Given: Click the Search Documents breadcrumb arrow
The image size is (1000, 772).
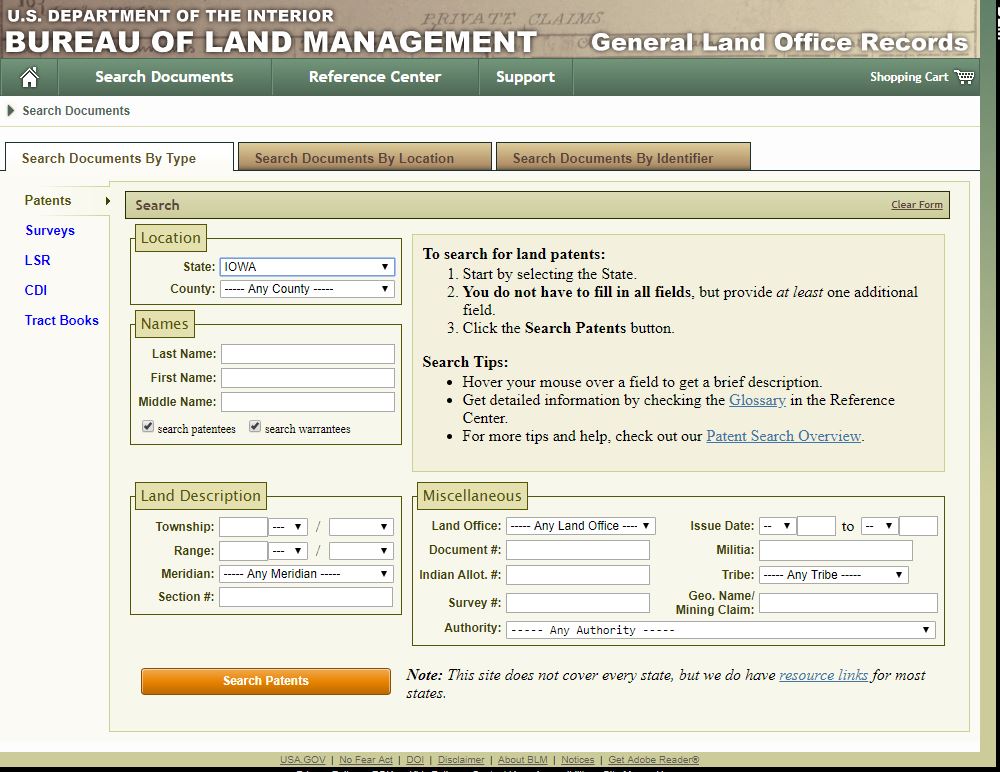Looking at the screenshot, I should point(10,110).
